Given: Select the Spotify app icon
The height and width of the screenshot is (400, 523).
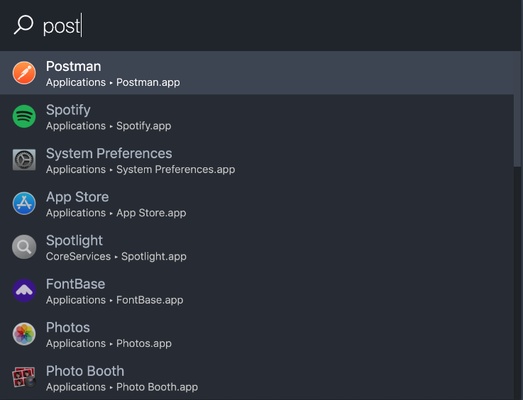Looking at the screenshot, I should pos(24,116).
